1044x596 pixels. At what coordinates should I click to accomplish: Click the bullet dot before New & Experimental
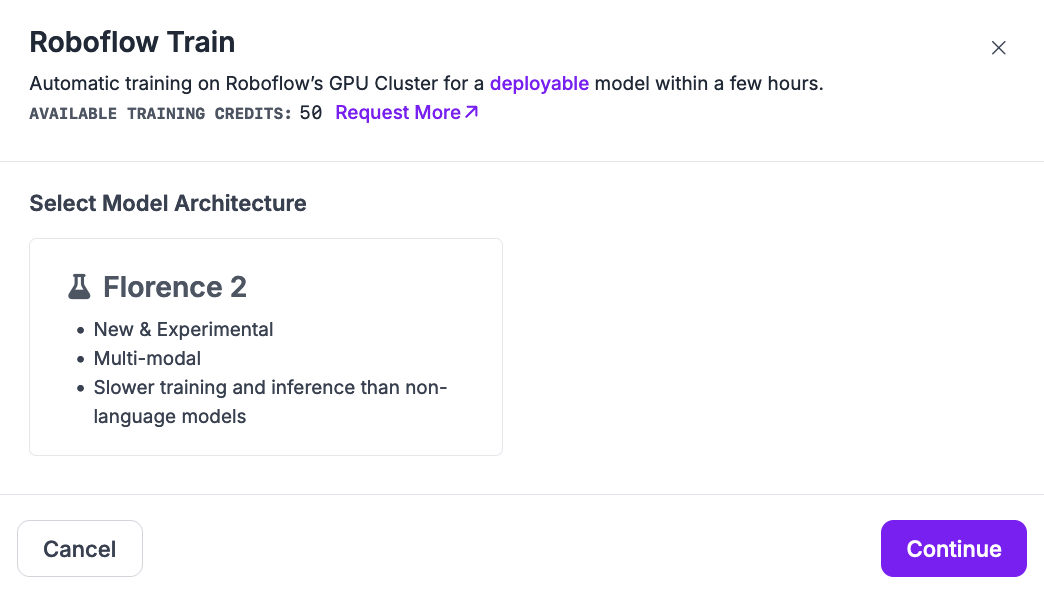pyautogui.click(x=80, y=330)
